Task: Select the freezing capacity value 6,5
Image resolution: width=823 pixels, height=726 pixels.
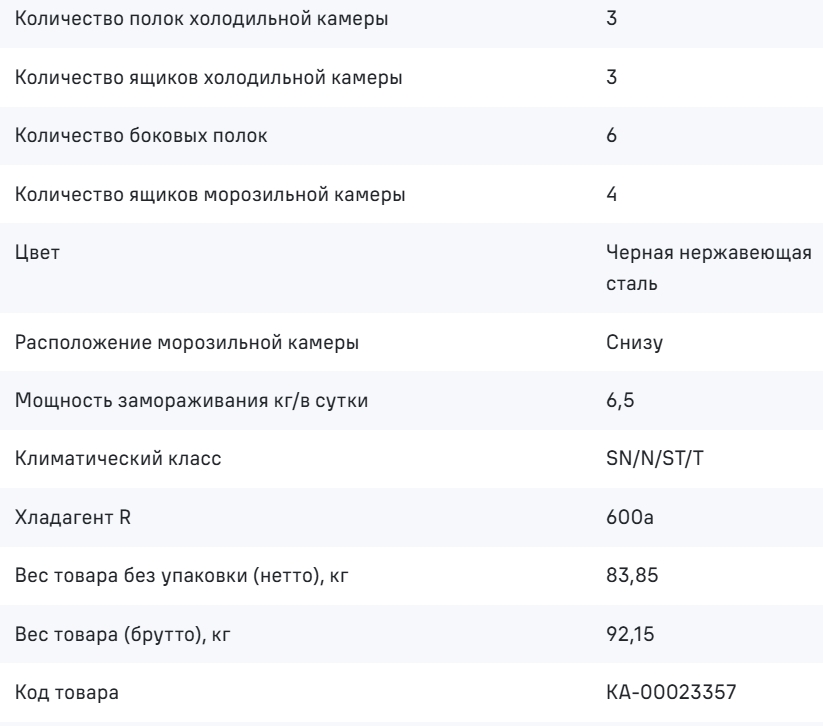Action: [620, 401]
